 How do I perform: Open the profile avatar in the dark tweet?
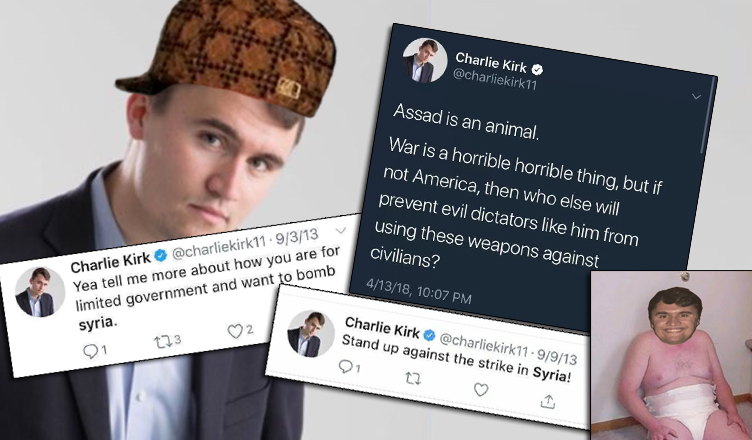coord(424,60)
